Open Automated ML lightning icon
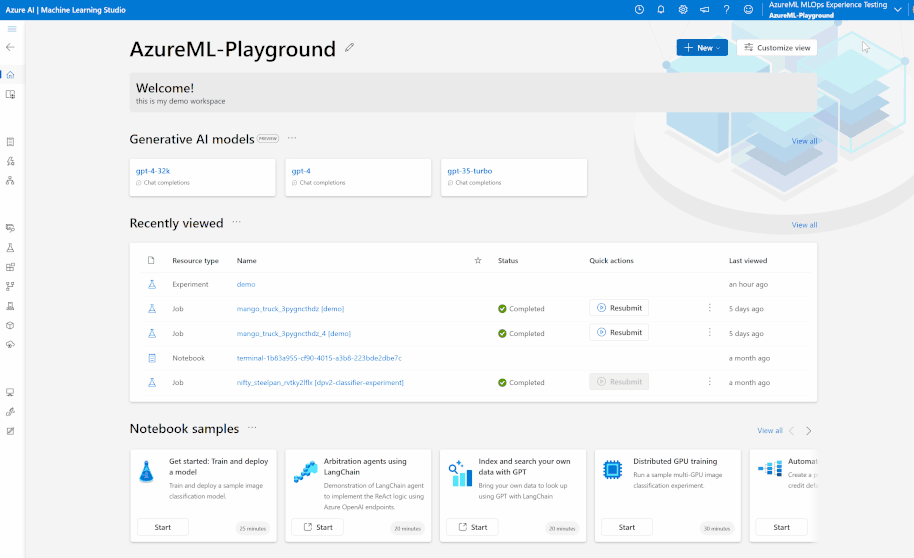Screen dimensions: 914x558 [x=10, y=162]
